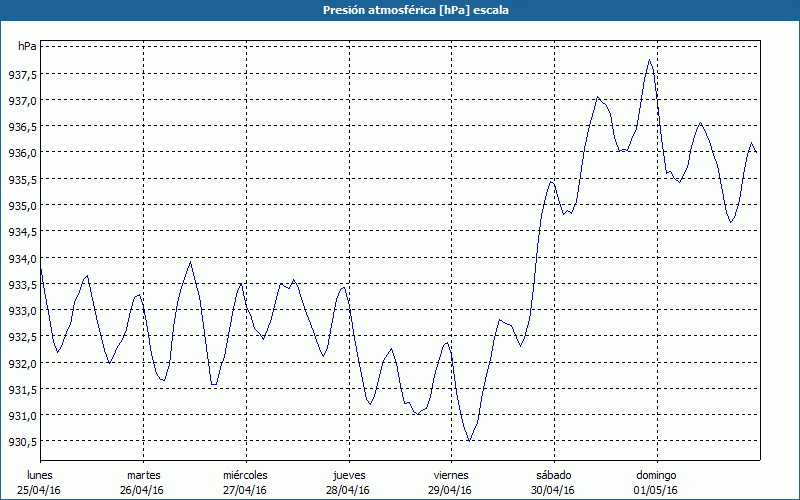Select the 937,5 value on the pressure axis
The height and width of the screenshot is (500, 800).
click(22, 75)
